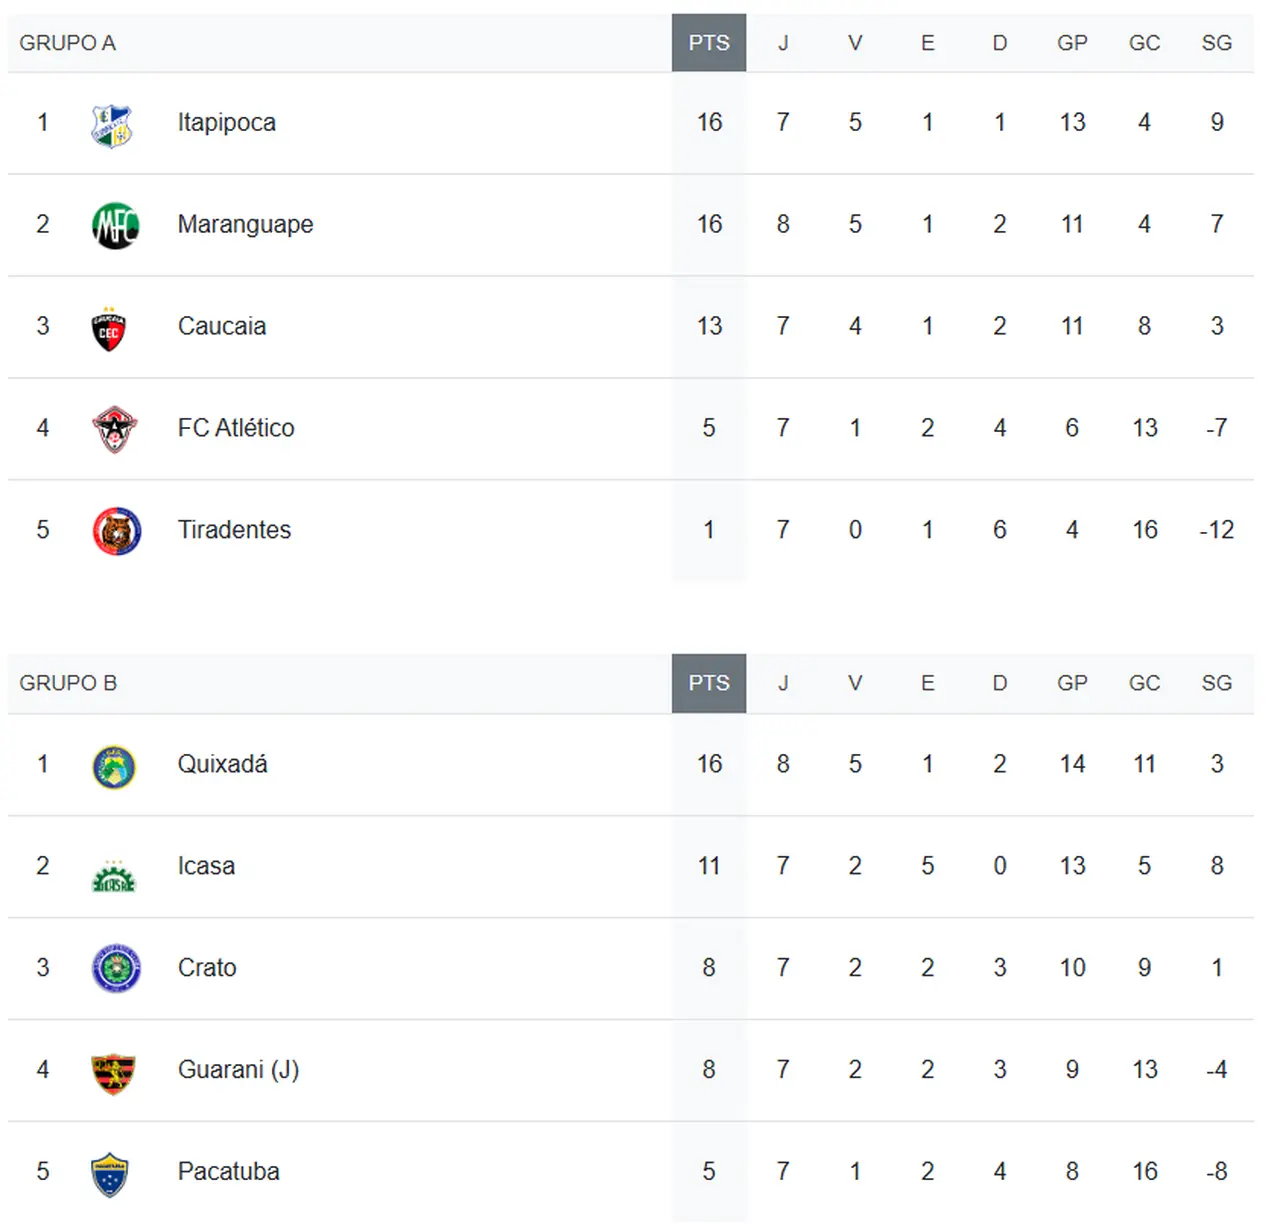1280x1224 pixels.
Task: Click the GP header in Grupo B
Action: click(x=1072, y=683)
